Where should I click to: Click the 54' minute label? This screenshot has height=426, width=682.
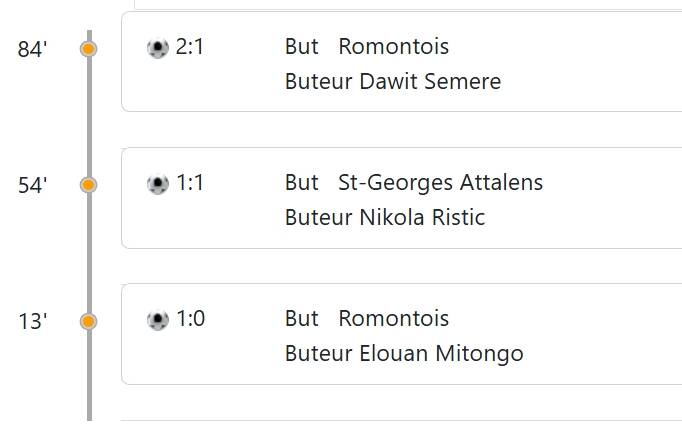(32, 185)
